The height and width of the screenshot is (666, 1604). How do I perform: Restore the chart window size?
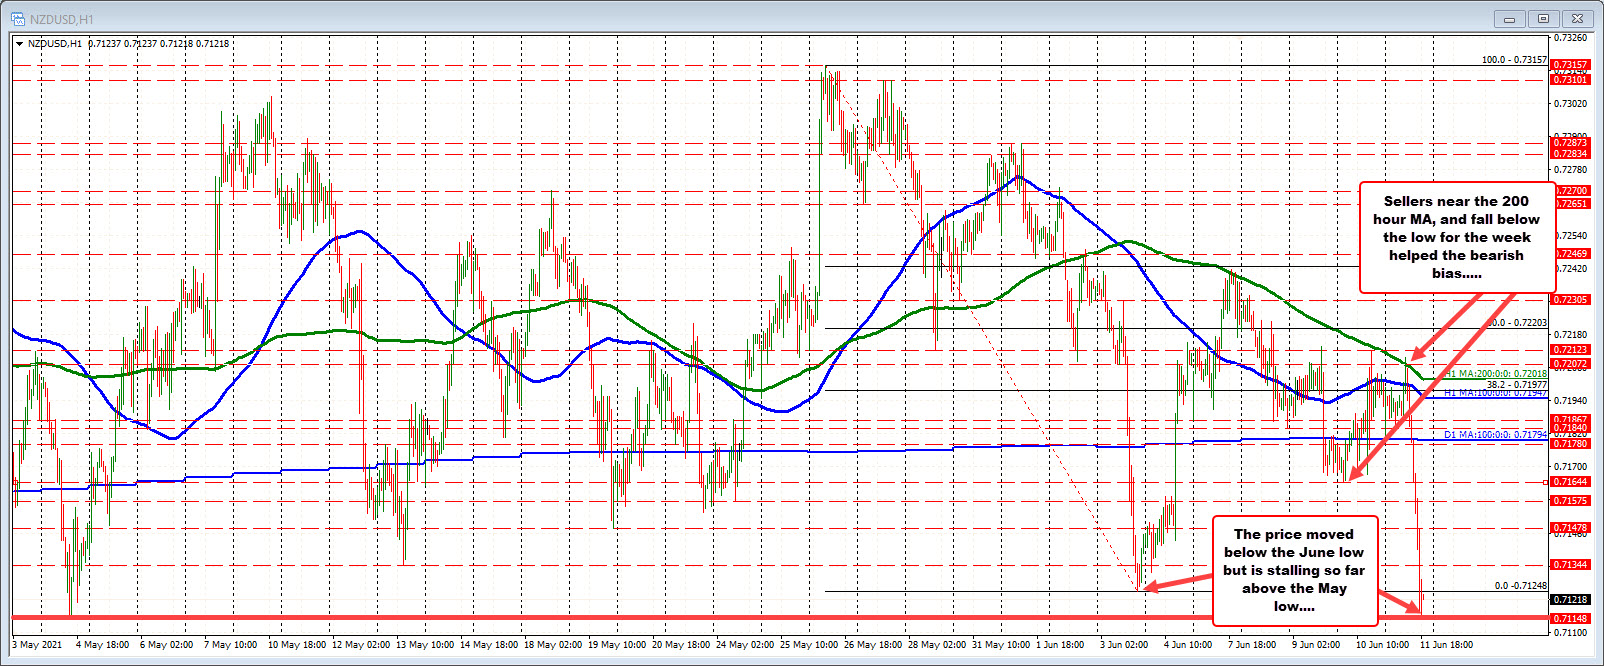(x=1543, y=19)
